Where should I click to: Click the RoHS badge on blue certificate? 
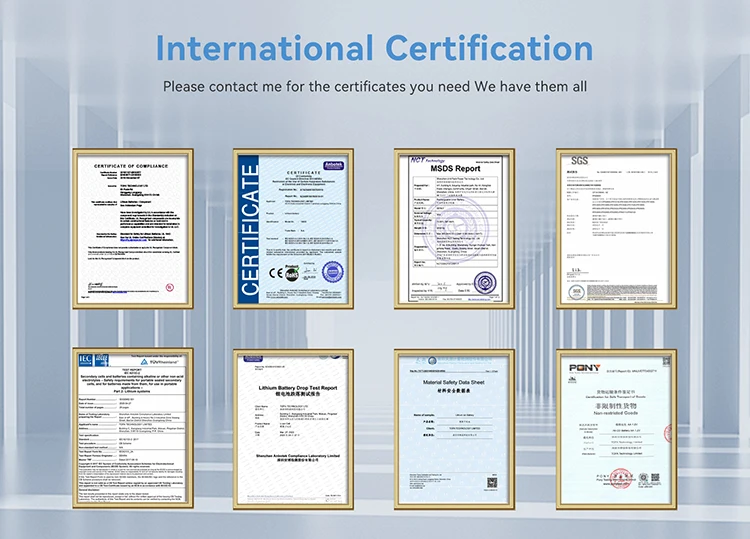click(x=291, y=271)
